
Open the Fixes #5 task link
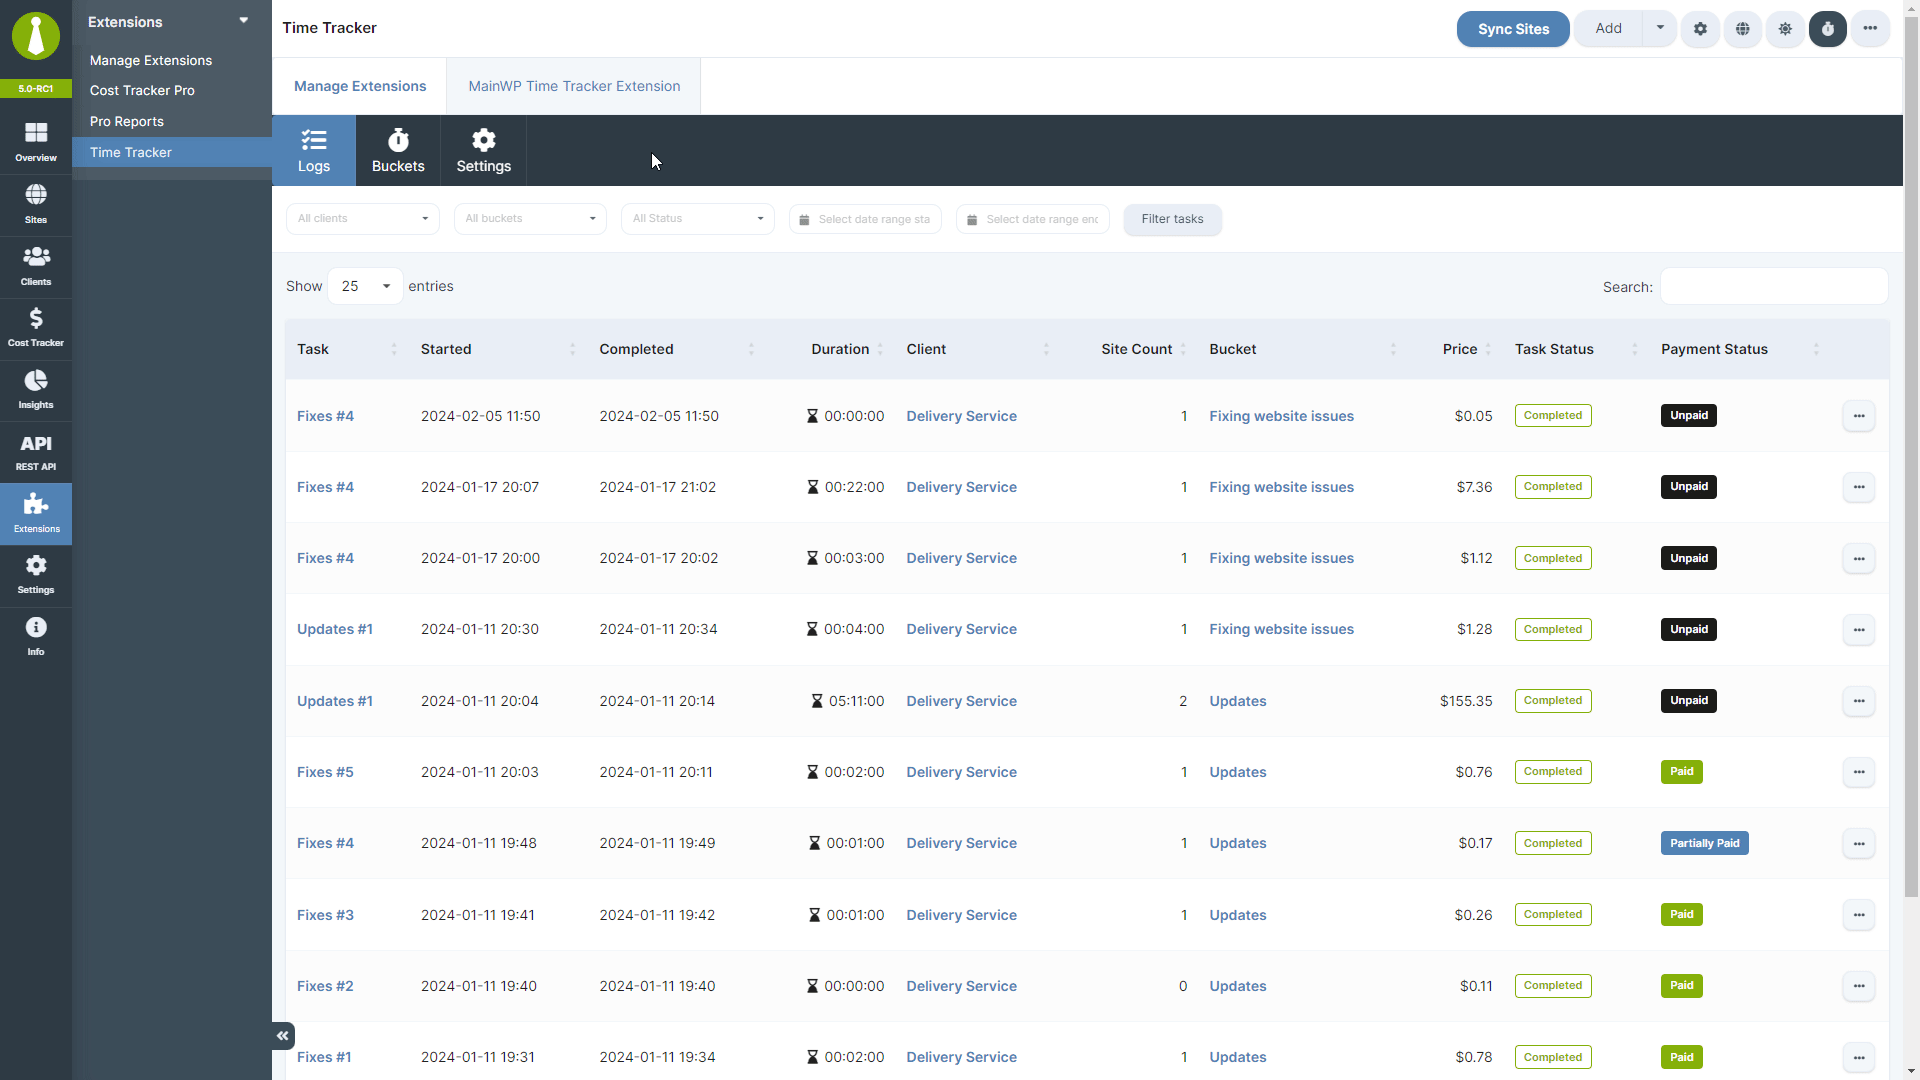[x=325, y=772]
